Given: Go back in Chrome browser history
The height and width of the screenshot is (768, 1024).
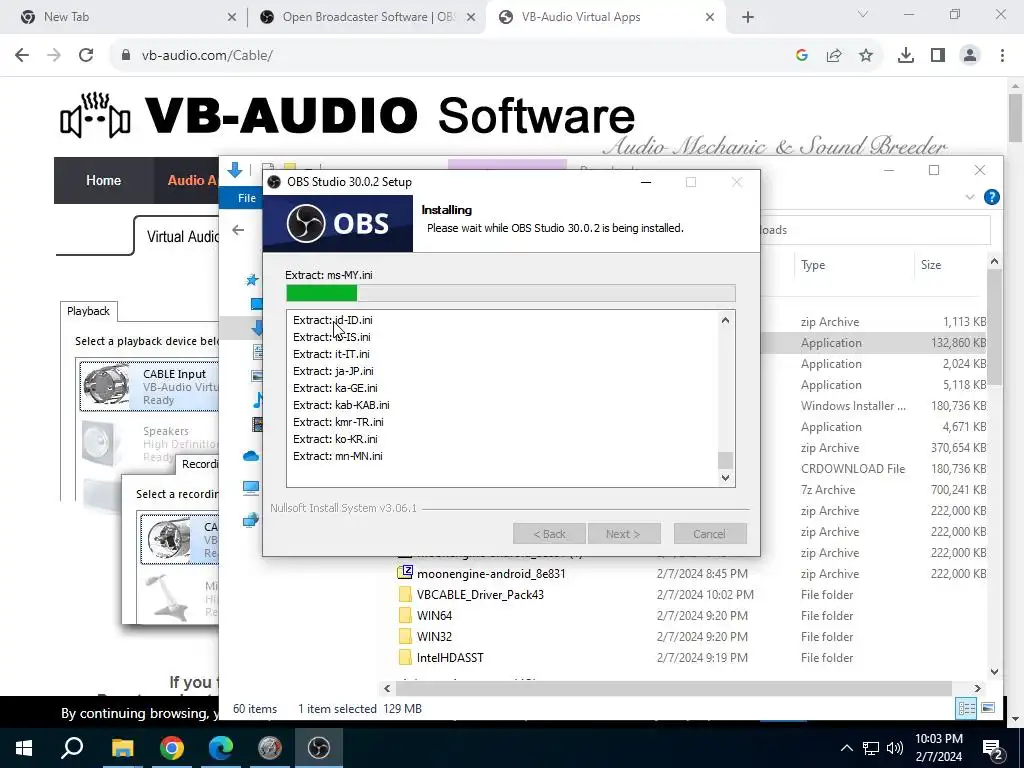Looking at the screenshot, I should click(22, 56).
